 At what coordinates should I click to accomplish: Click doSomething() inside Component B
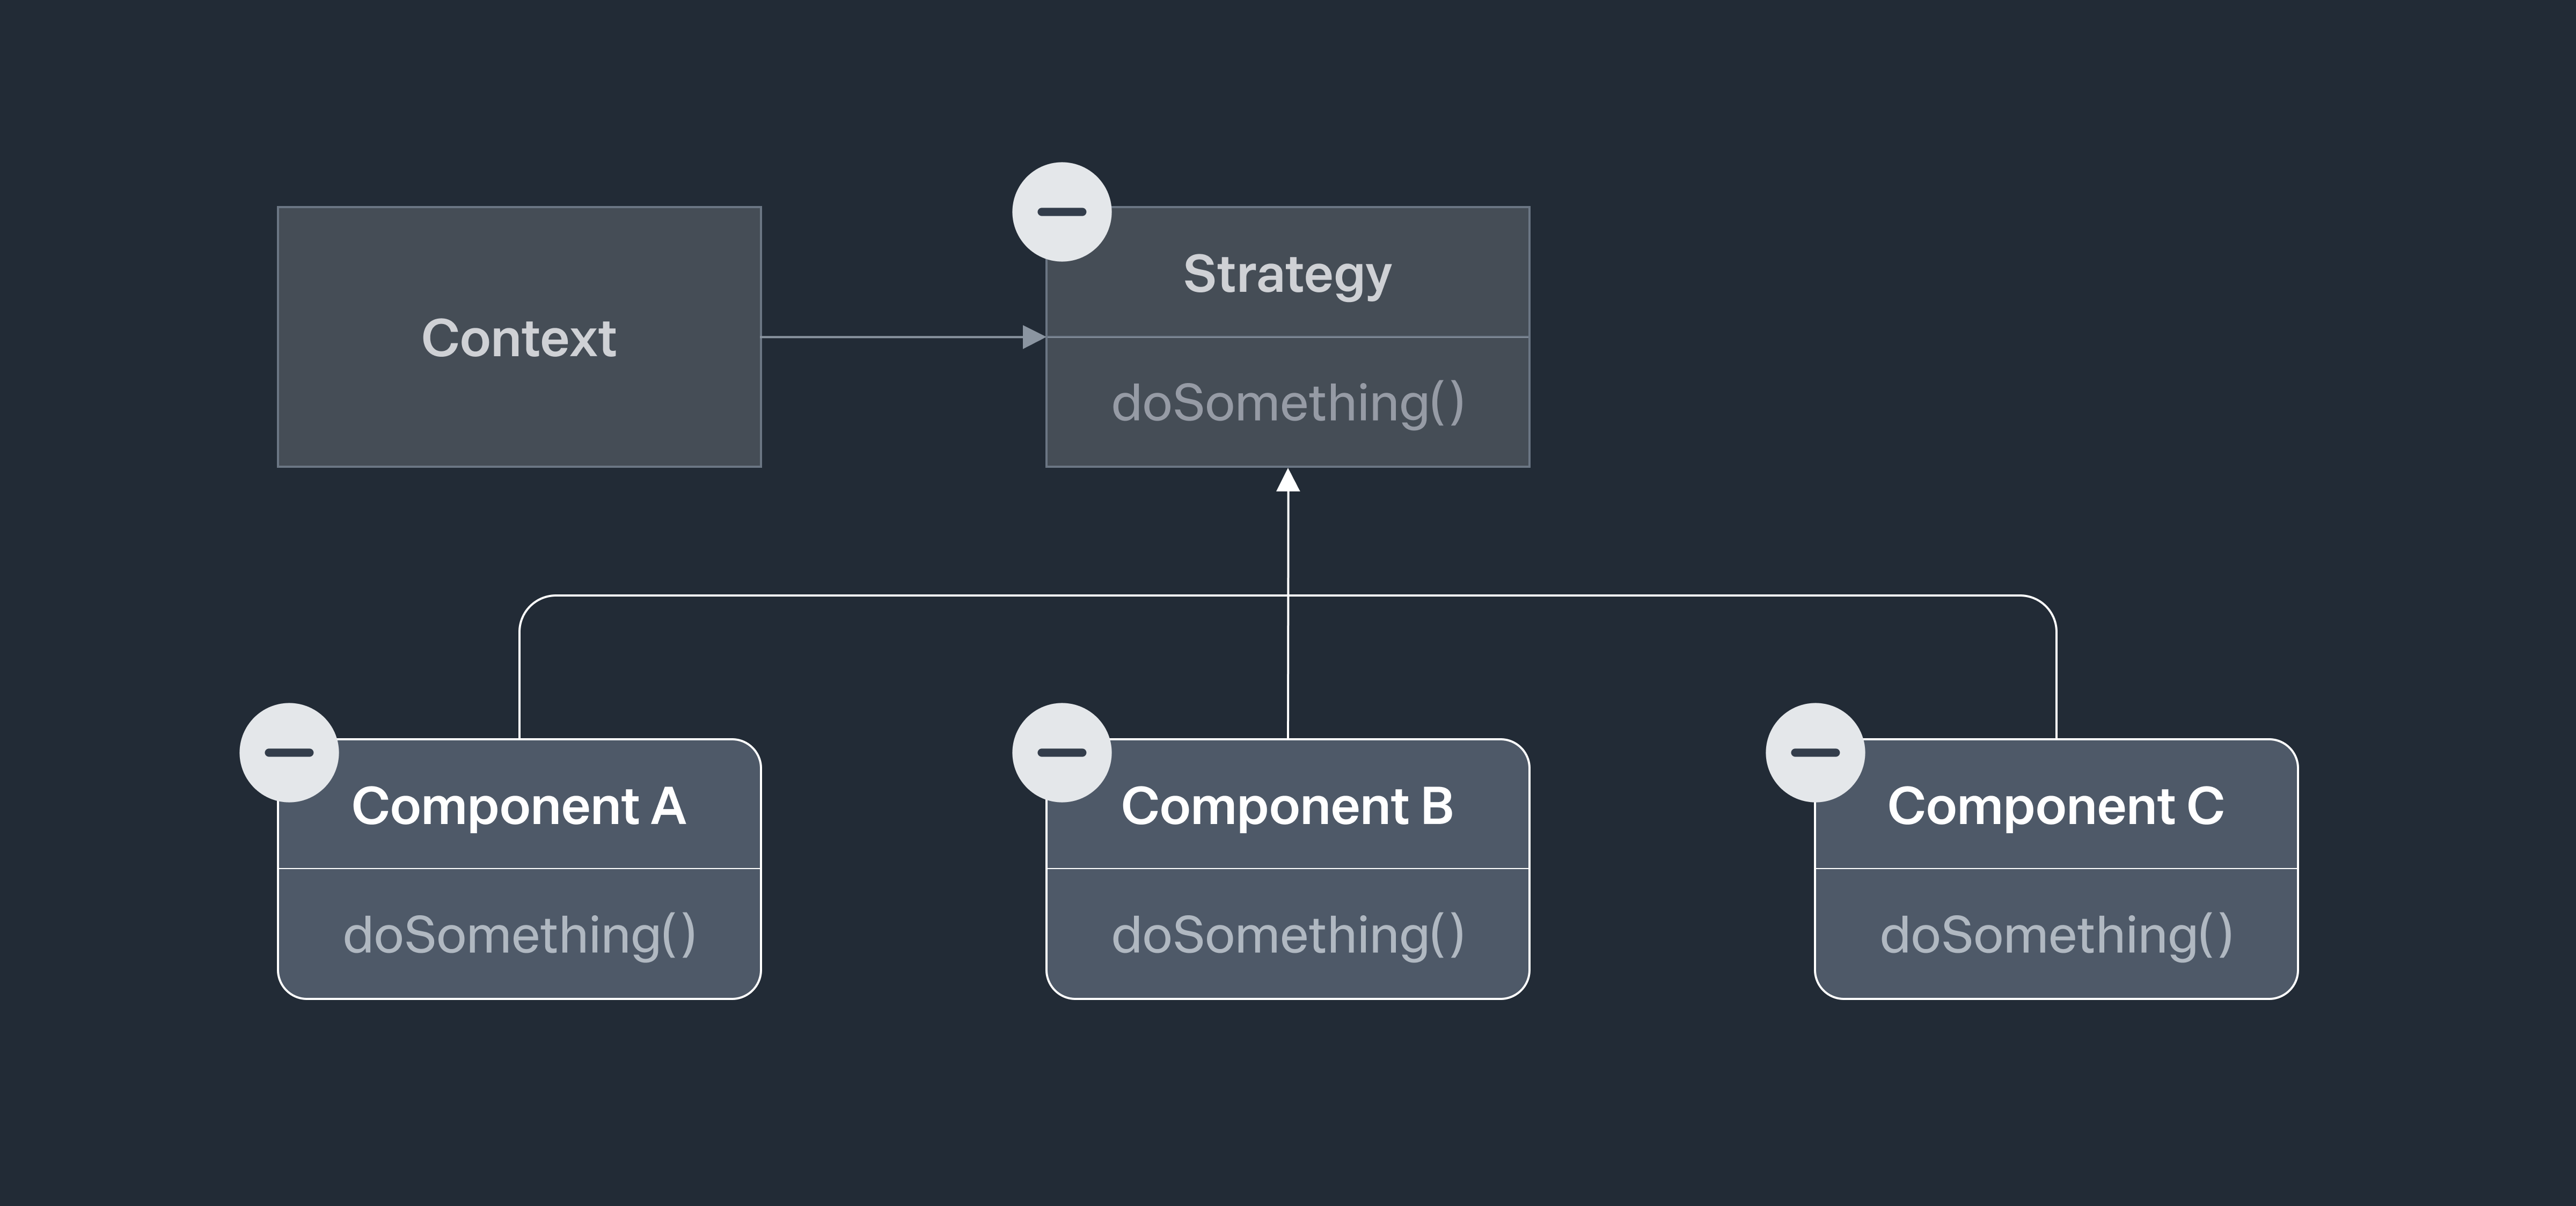click(x=1288, y=935)
